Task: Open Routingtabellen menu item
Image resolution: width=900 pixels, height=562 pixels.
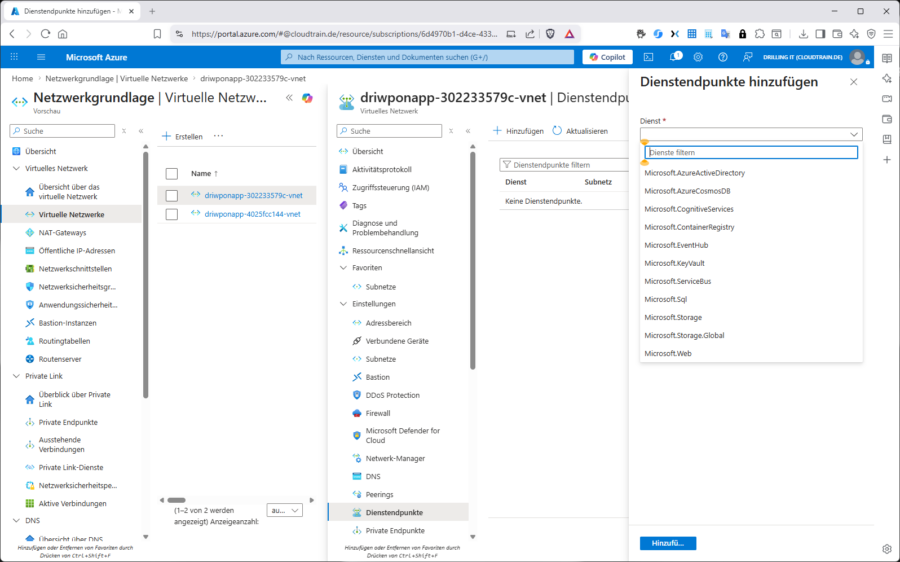Action: pyautogui.click(x=64, y=341)
